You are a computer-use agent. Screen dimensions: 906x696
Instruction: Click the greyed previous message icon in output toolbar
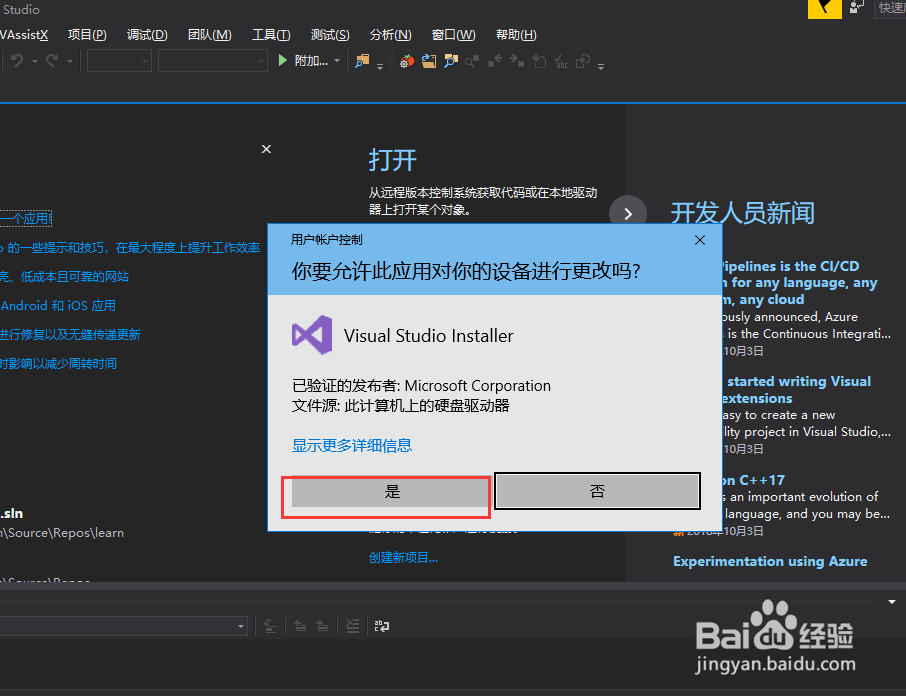click(300, 626)
